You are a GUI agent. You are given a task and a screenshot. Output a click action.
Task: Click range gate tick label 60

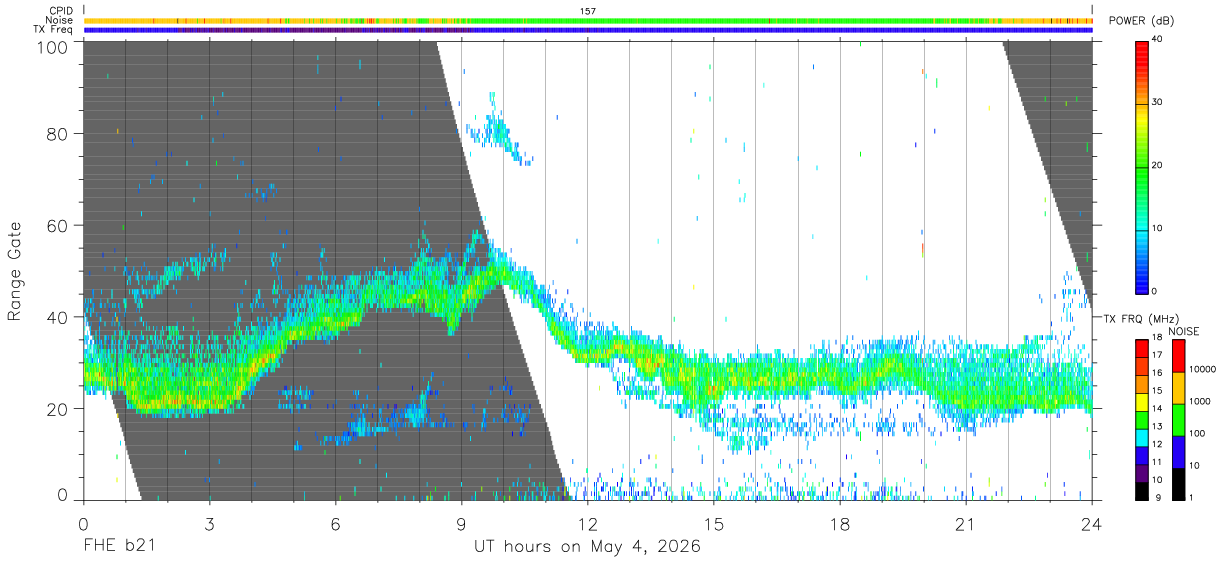[x=59, y=225]
